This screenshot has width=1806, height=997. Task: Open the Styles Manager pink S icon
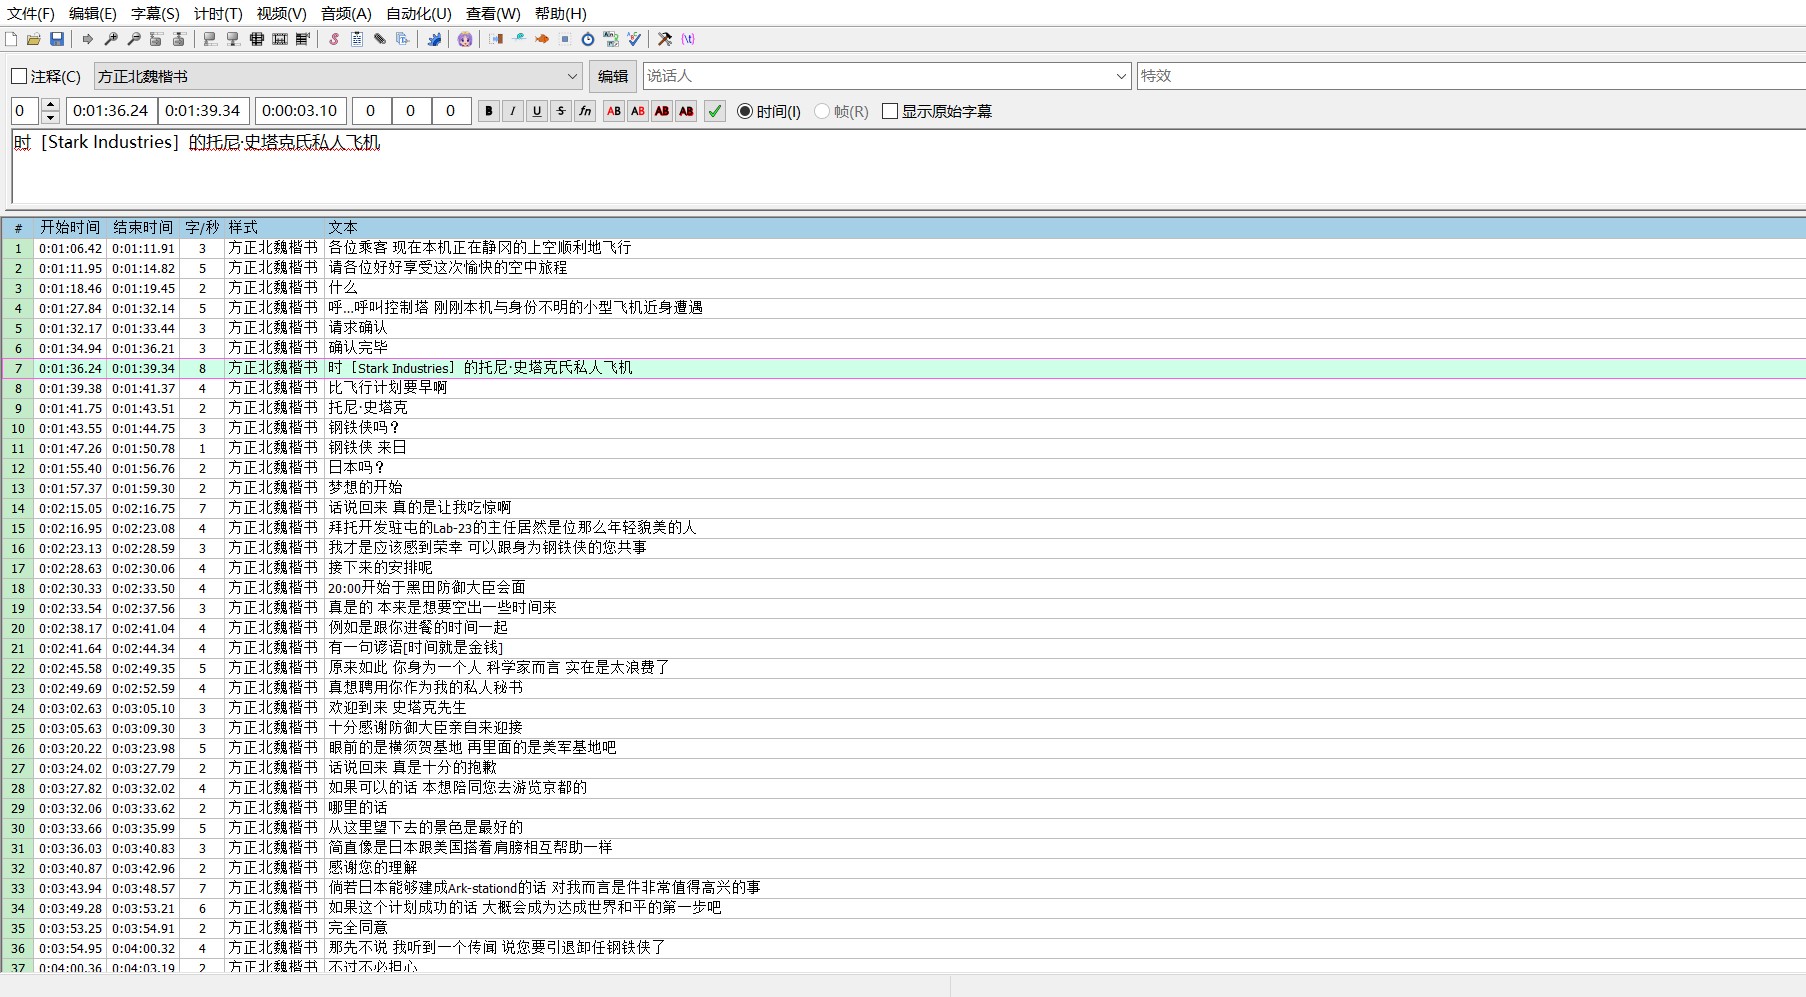click(334, 39)
